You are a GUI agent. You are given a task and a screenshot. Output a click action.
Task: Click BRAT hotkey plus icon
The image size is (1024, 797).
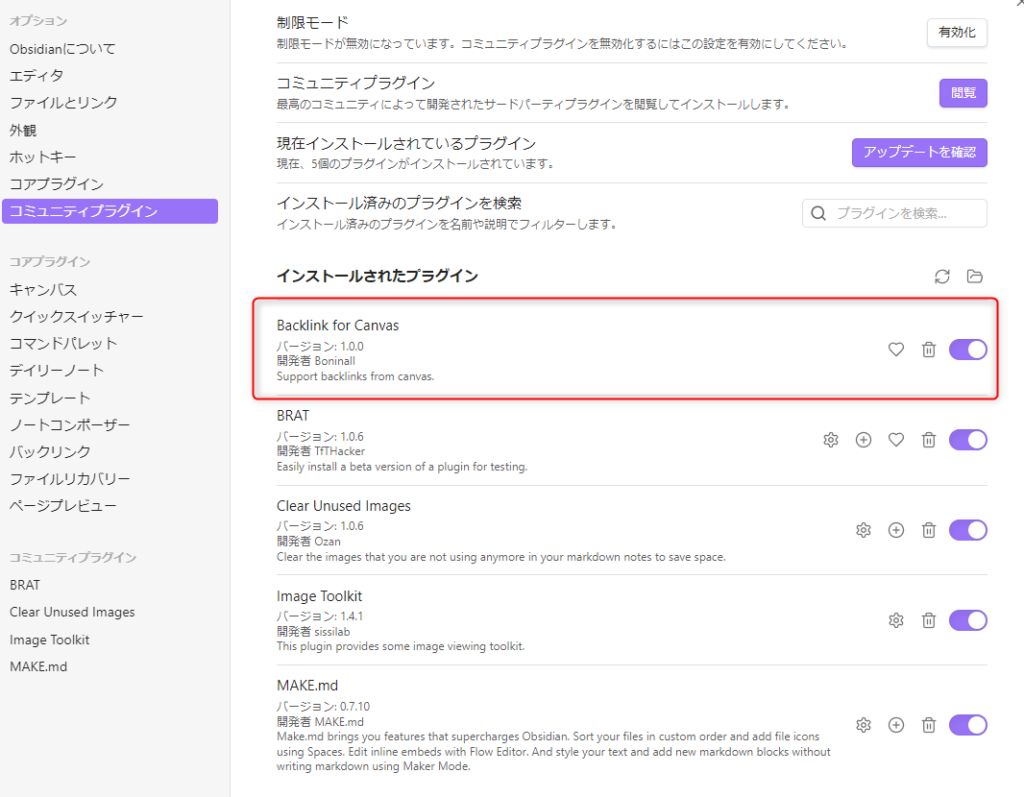(x=863, y=440)
